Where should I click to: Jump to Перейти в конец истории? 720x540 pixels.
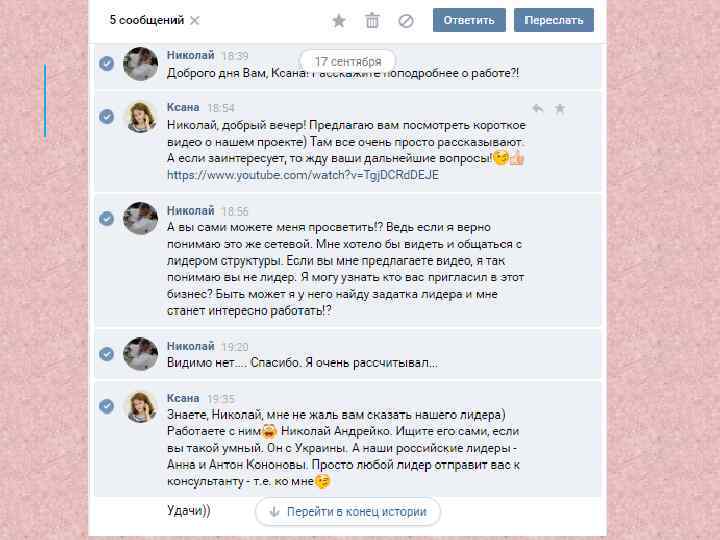click(x=348, y=512)
